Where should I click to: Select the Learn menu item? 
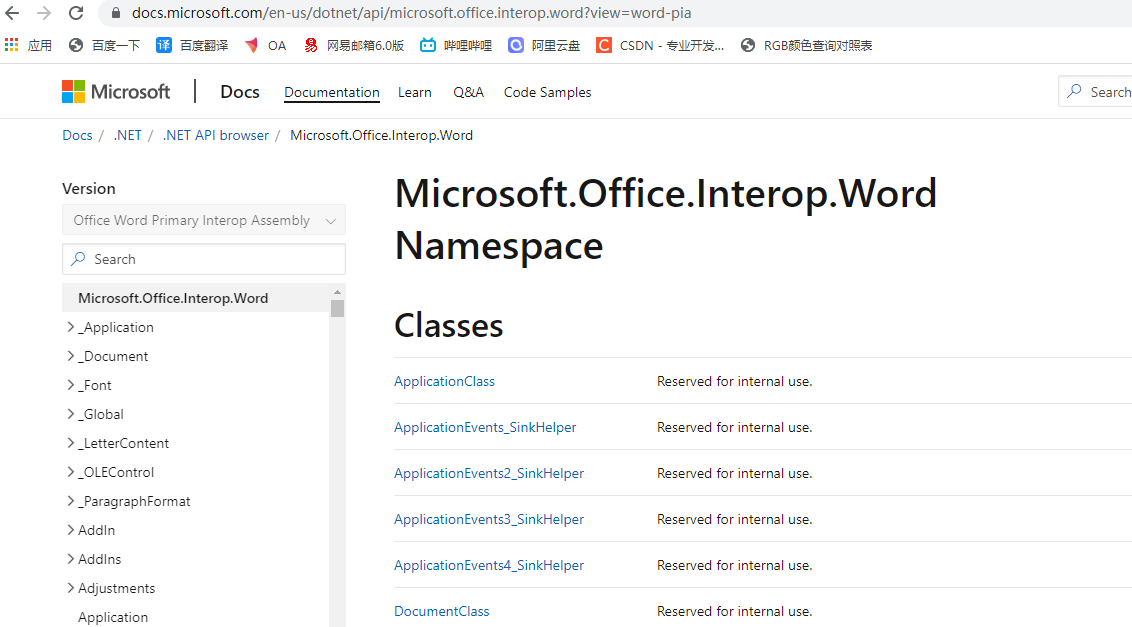[414, 92]
